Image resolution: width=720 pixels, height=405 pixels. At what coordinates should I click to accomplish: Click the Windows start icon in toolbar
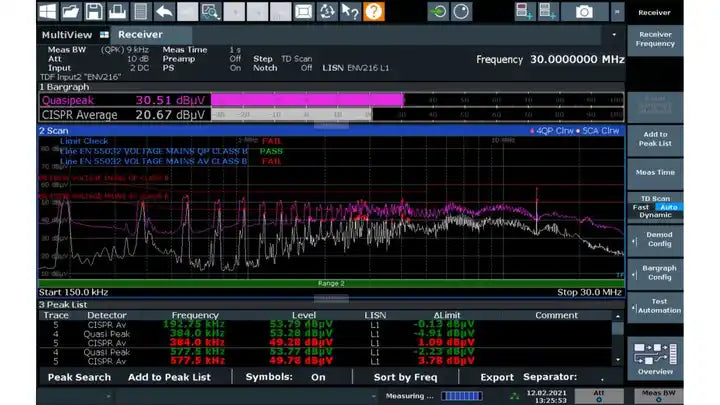coord(48,12)
